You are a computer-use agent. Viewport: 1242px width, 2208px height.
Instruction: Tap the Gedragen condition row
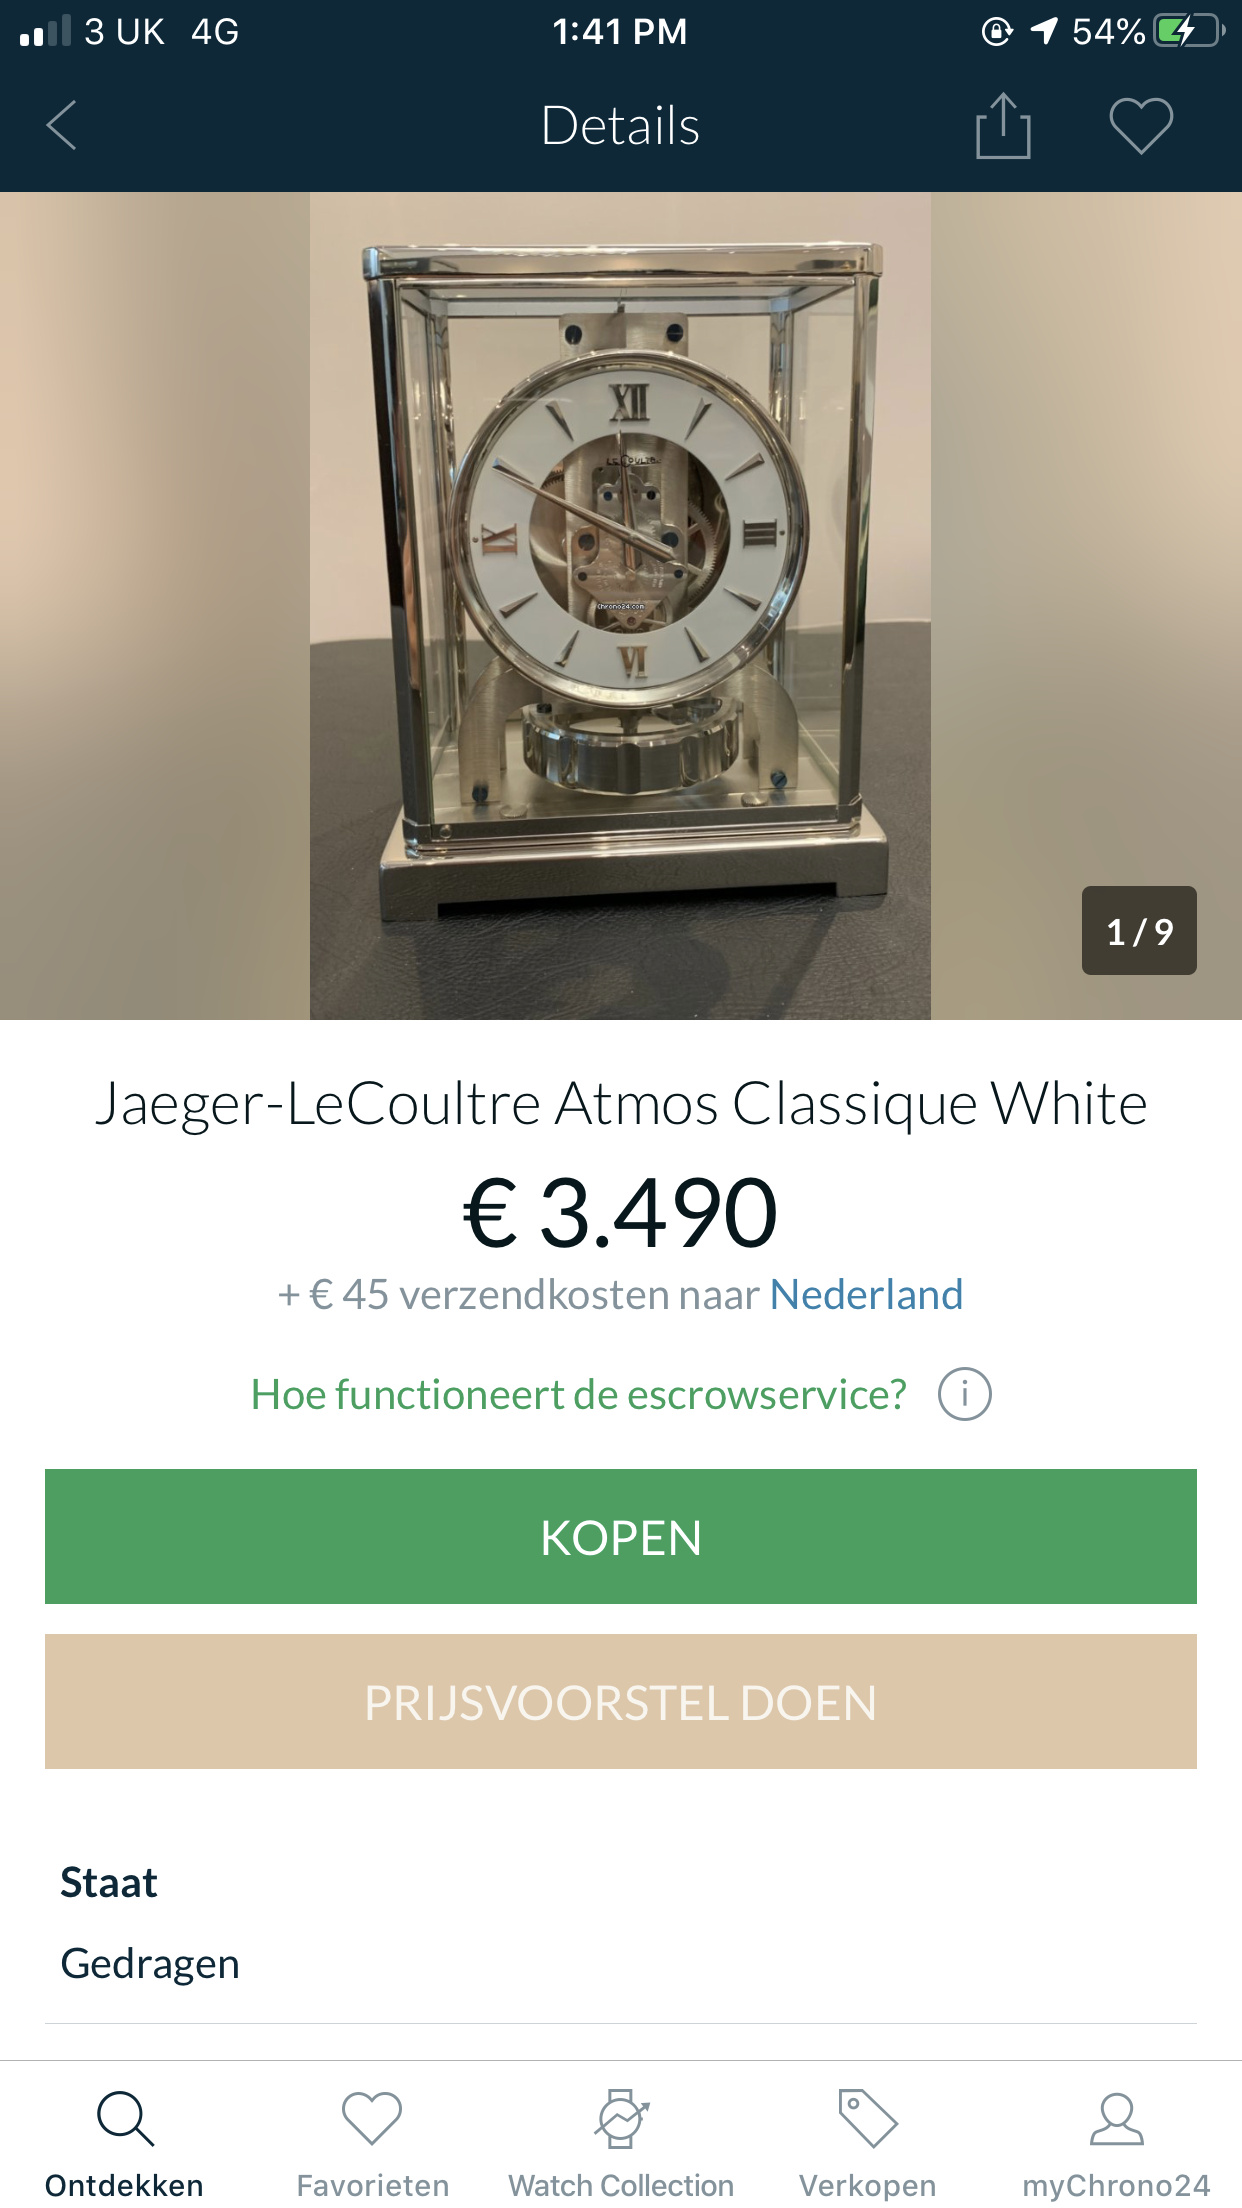(x=621, y=1963)
